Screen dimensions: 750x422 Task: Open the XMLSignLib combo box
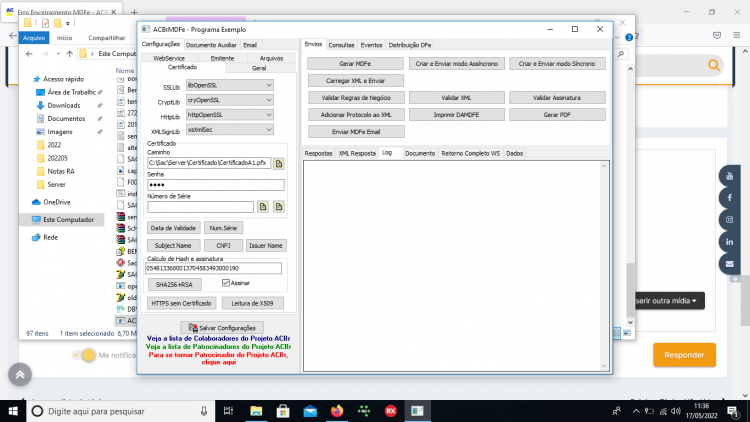(x=230, y=130)
